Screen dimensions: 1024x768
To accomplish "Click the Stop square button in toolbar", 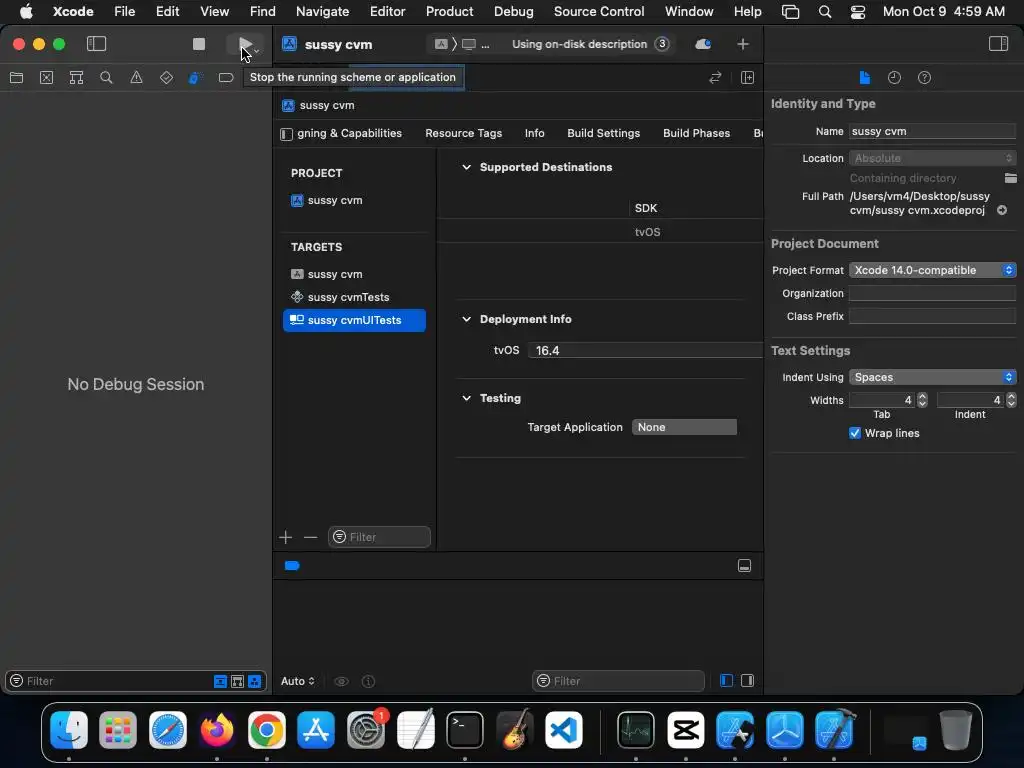I will (x=199, y=44).
